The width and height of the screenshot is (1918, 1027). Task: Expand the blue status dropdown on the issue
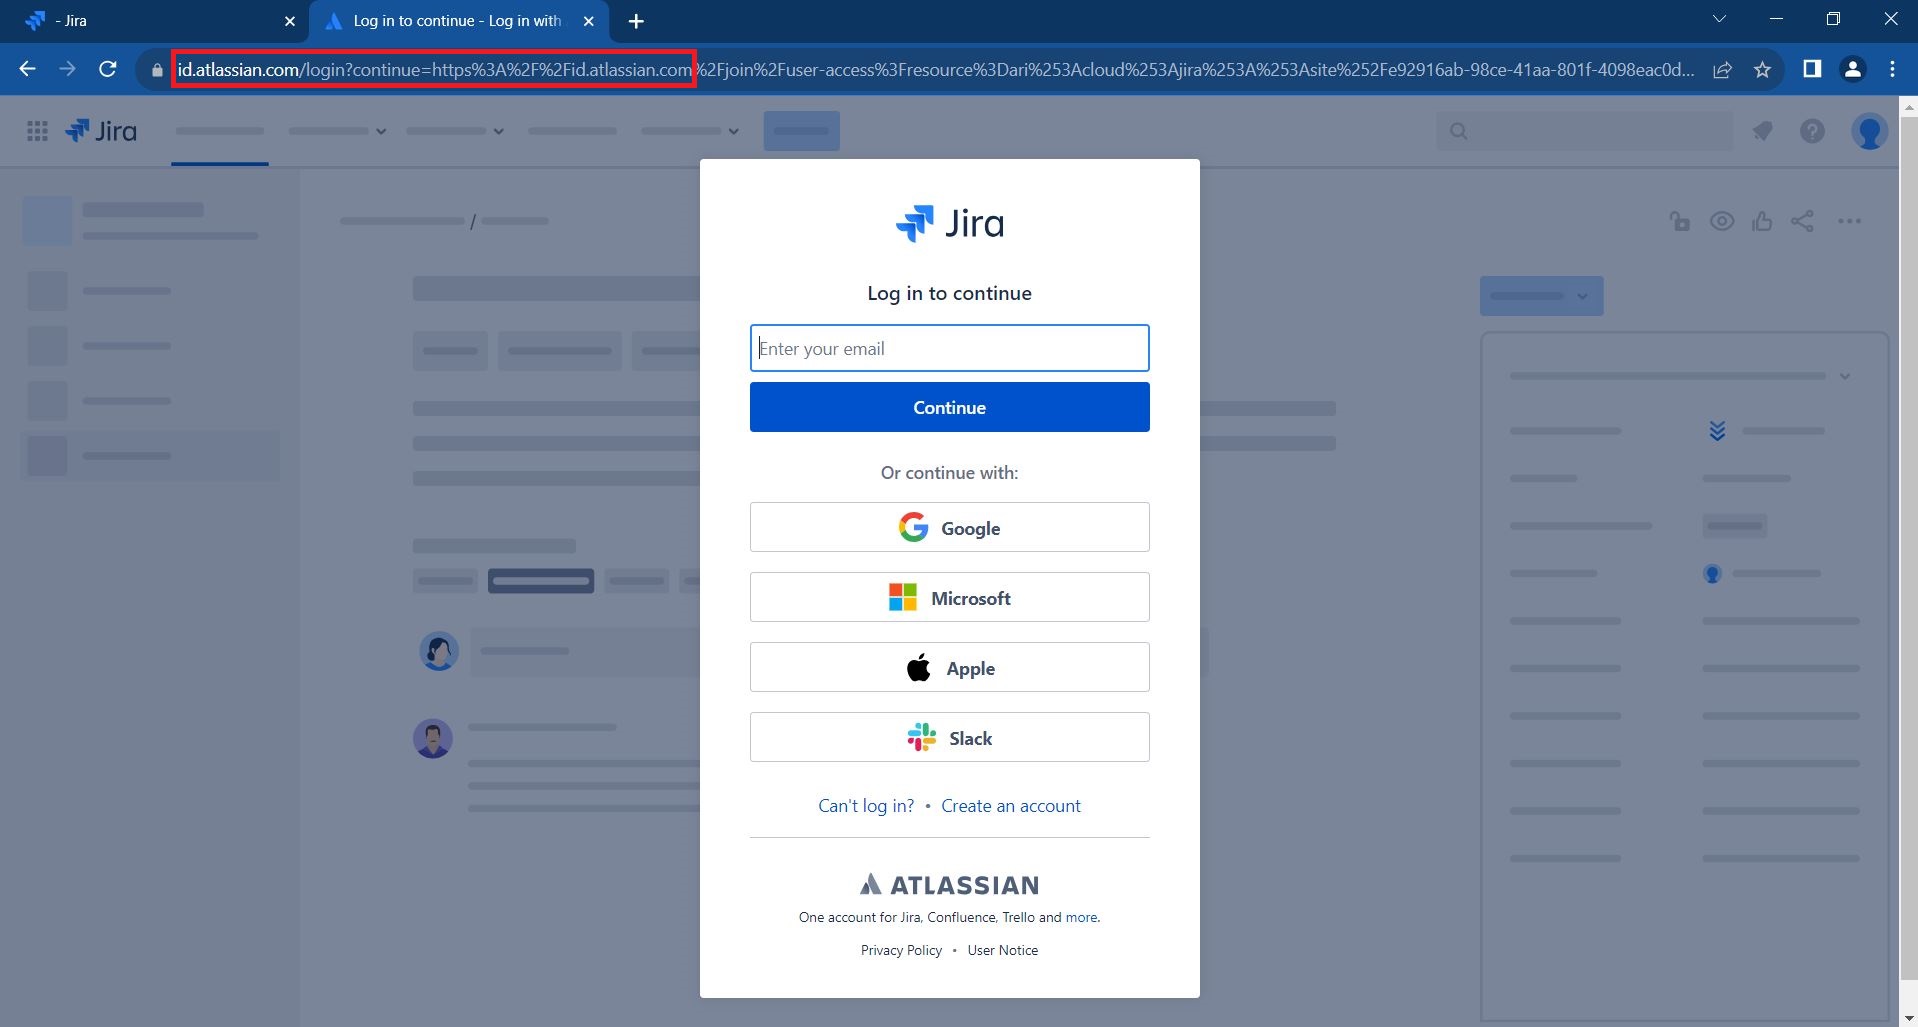point(1541,296)
